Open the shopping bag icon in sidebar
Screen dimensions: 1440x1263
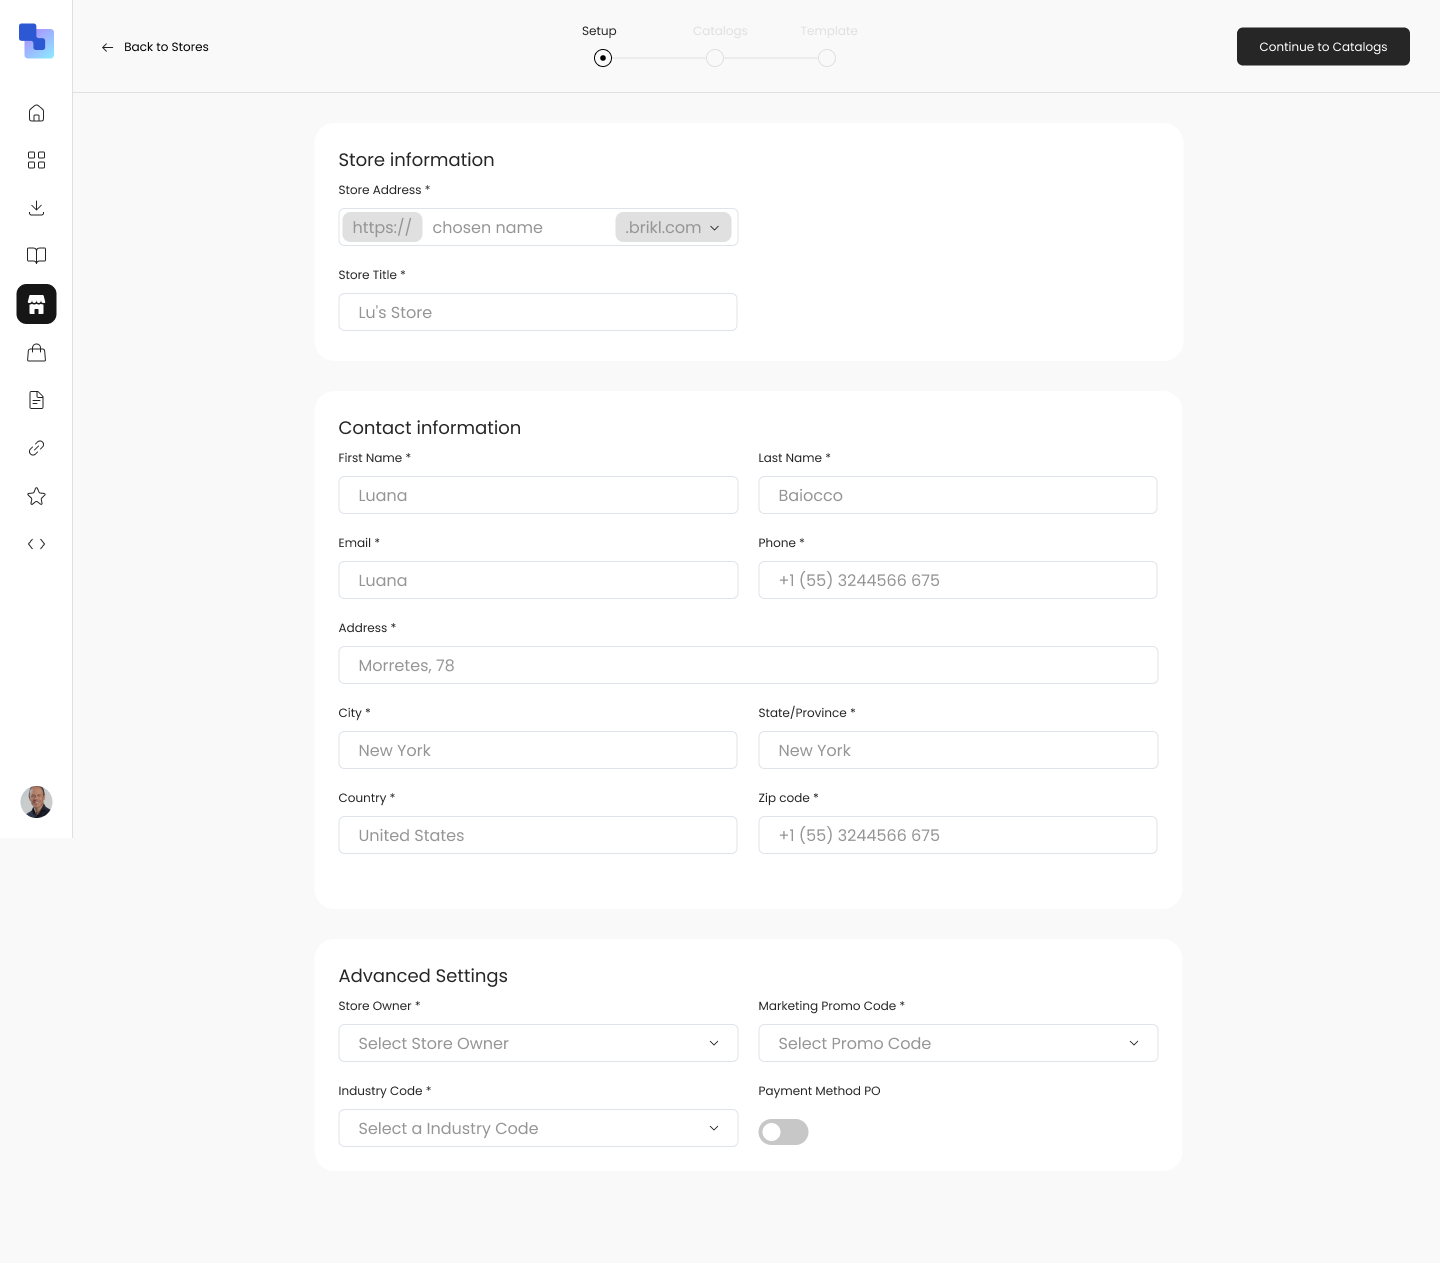click(x=36, y=352)
